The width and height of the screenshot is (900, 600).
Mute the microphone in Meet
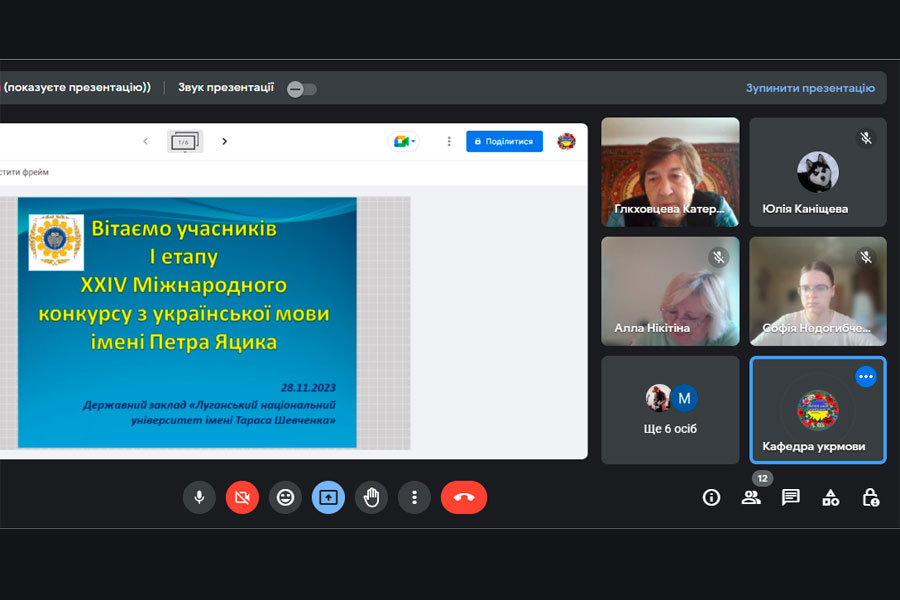point(199,497)
